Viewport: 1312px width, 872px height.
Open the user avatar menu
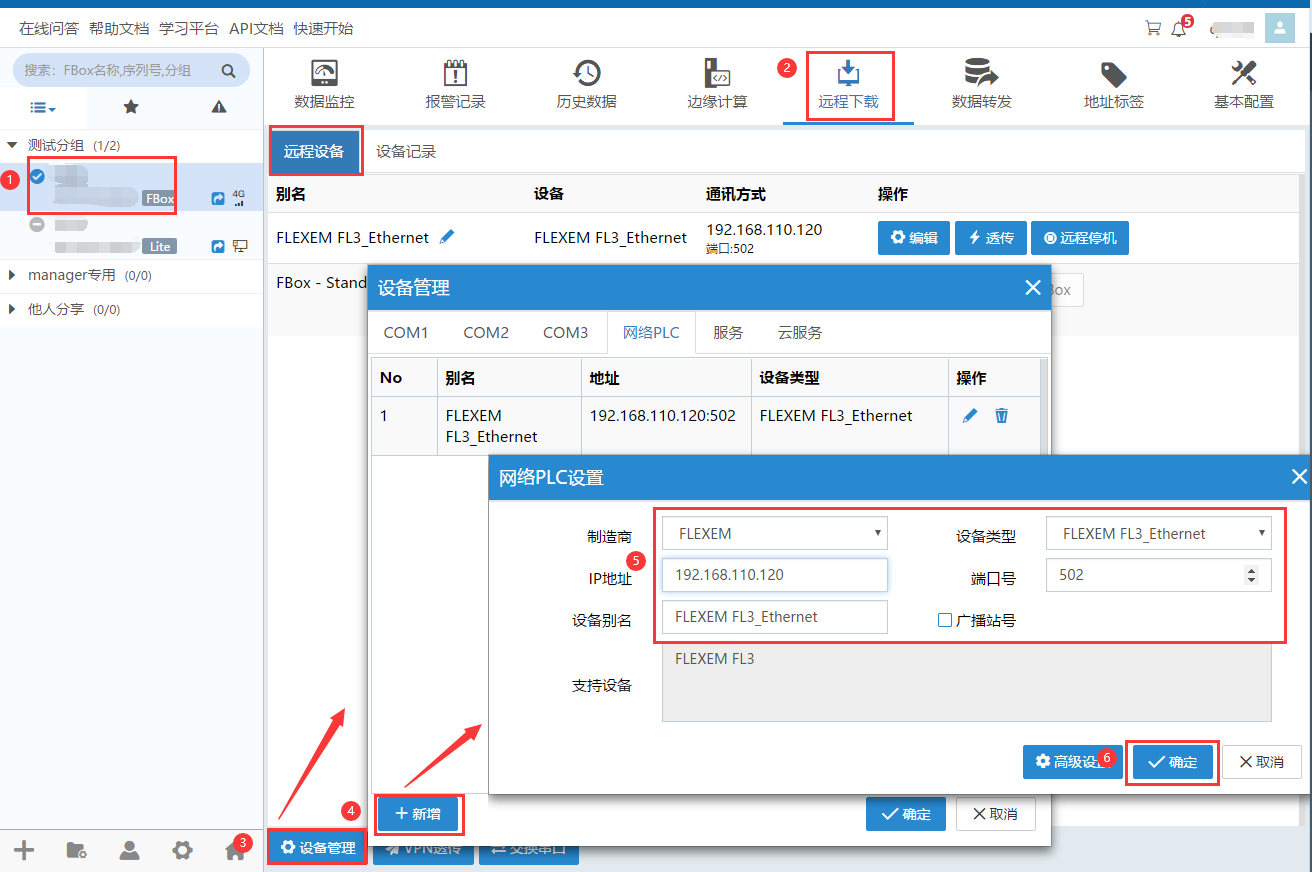(x=1280, y=28)
